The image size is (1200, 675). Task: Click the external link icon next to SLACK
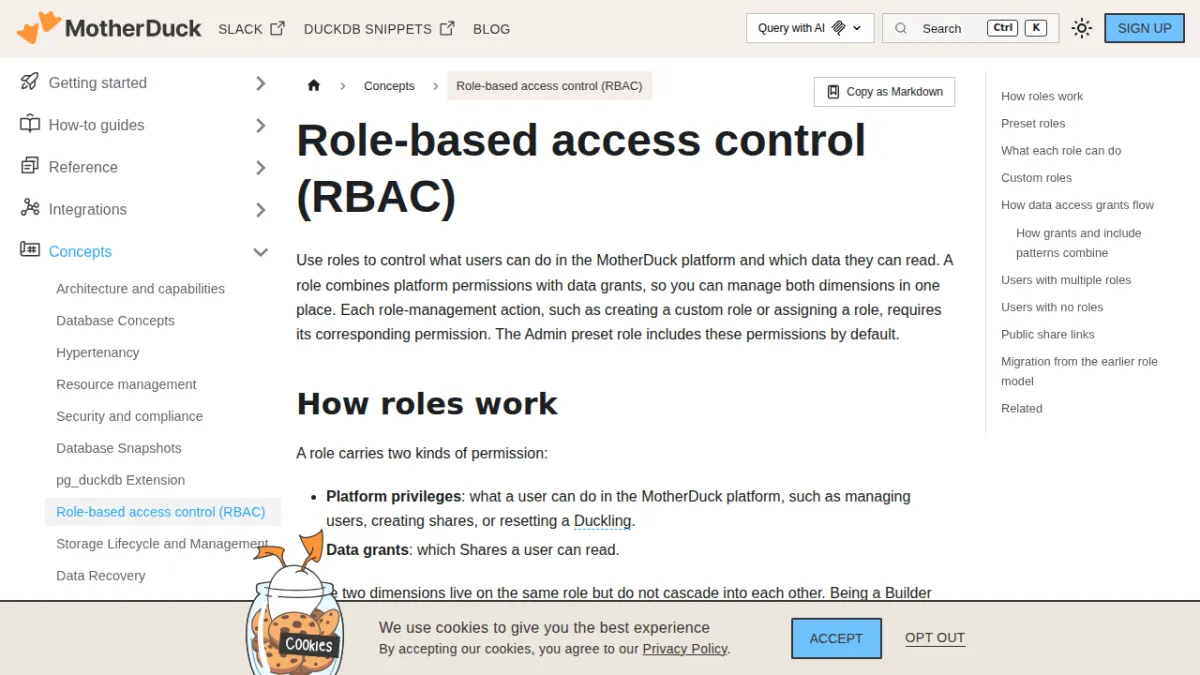pos(277,28)
